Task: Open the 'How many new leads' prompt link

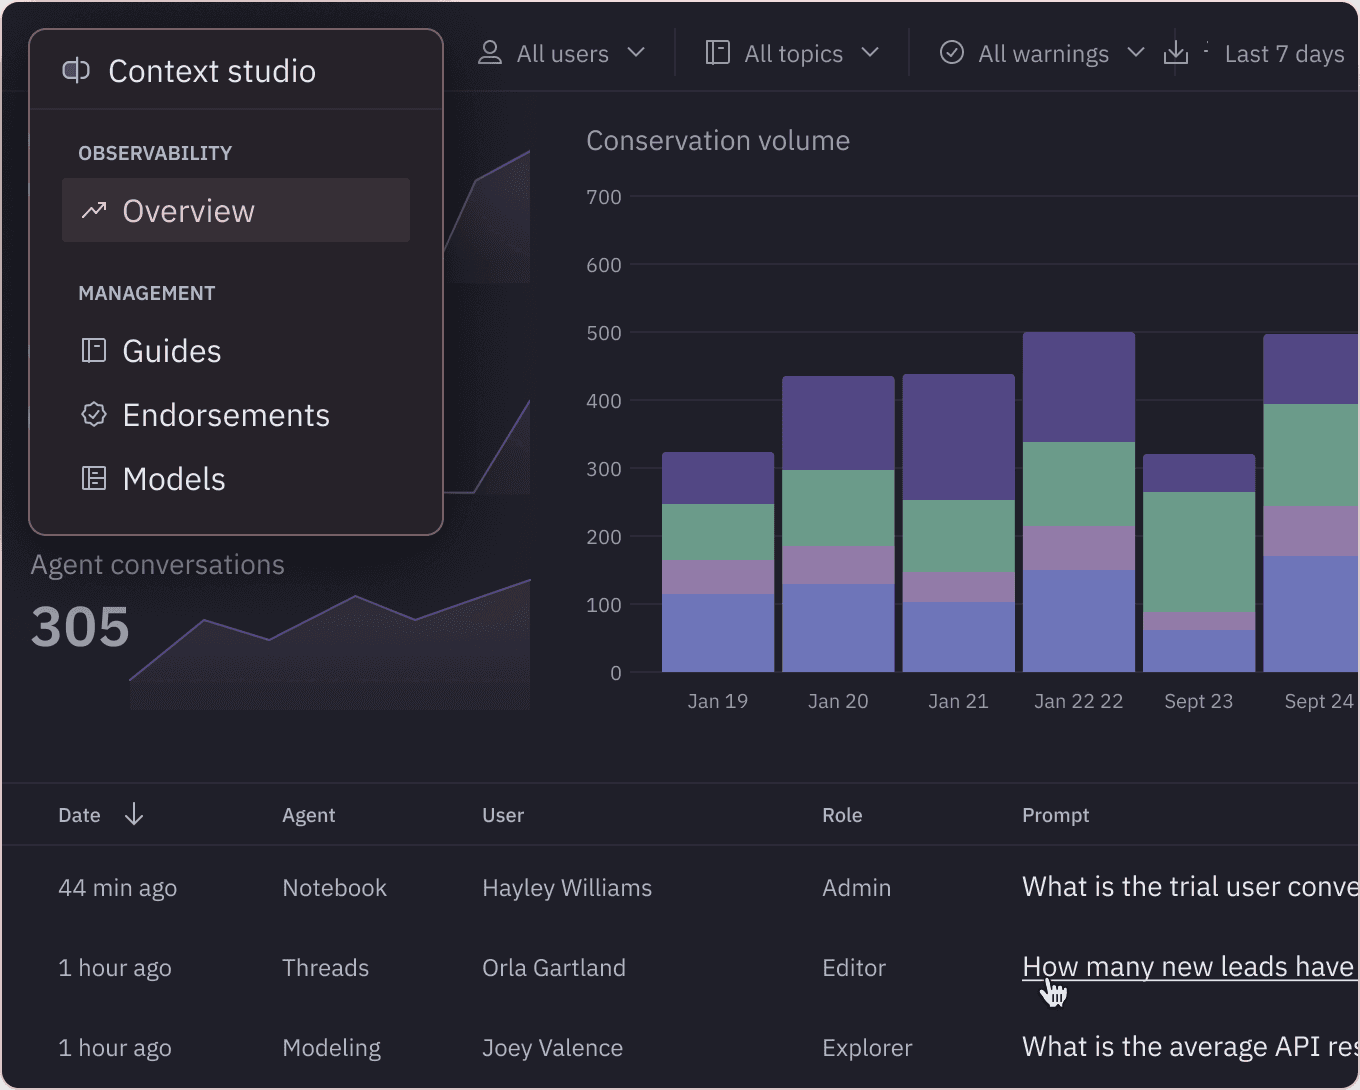Action: click(1189, 967)
